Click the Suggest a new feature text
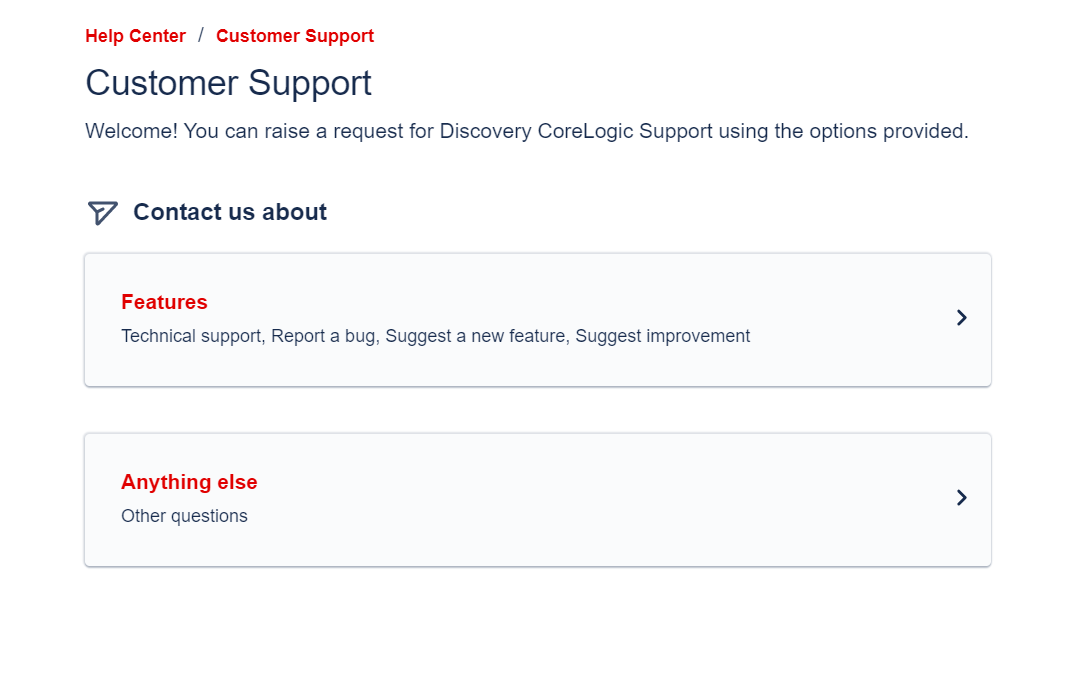 tap(477, 336)
